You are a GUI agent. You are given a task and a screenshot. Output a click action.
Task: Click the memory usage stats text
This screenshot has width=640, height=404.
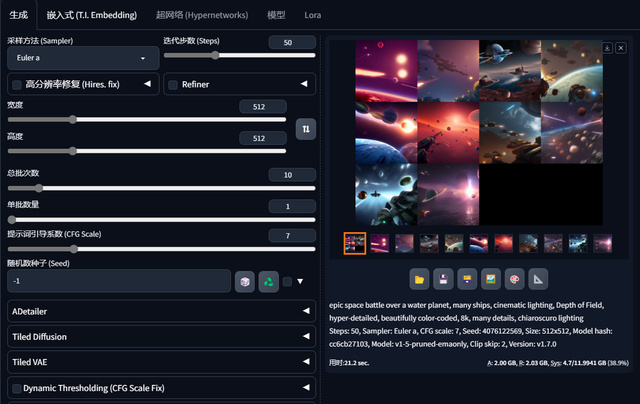click(x=558, y=363)
